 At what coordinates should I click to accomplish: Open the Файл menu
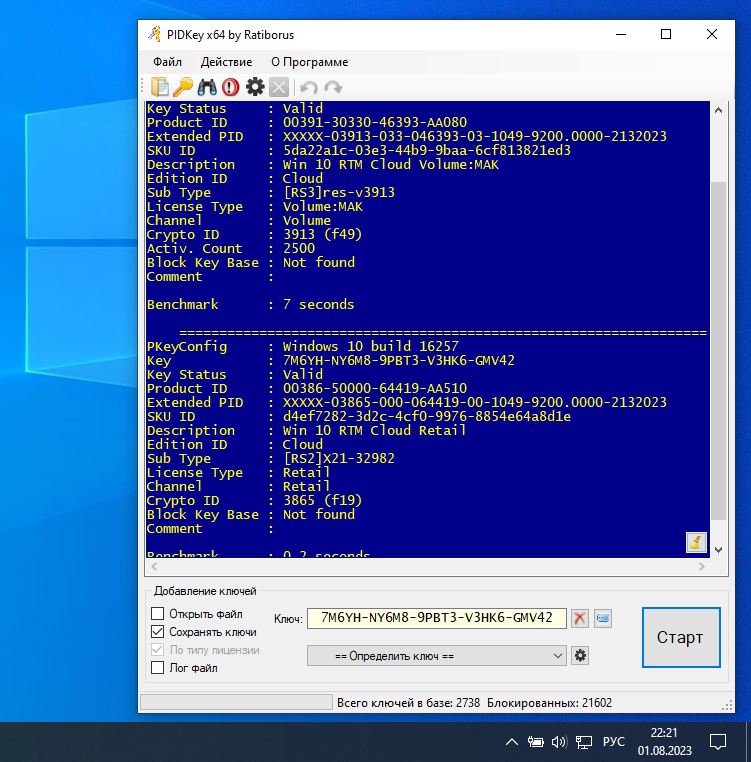click(x=167, y=62)
